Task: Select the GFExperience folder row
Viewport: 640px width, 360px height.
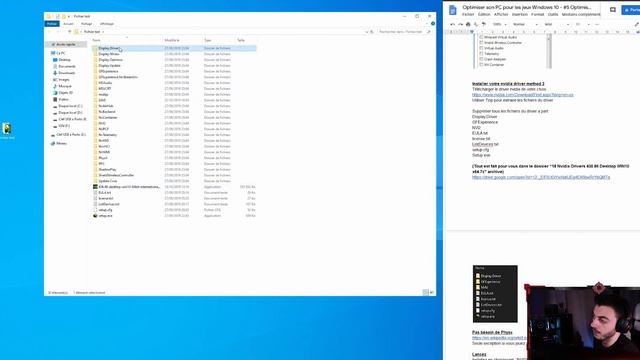Action: click(174, 71)
